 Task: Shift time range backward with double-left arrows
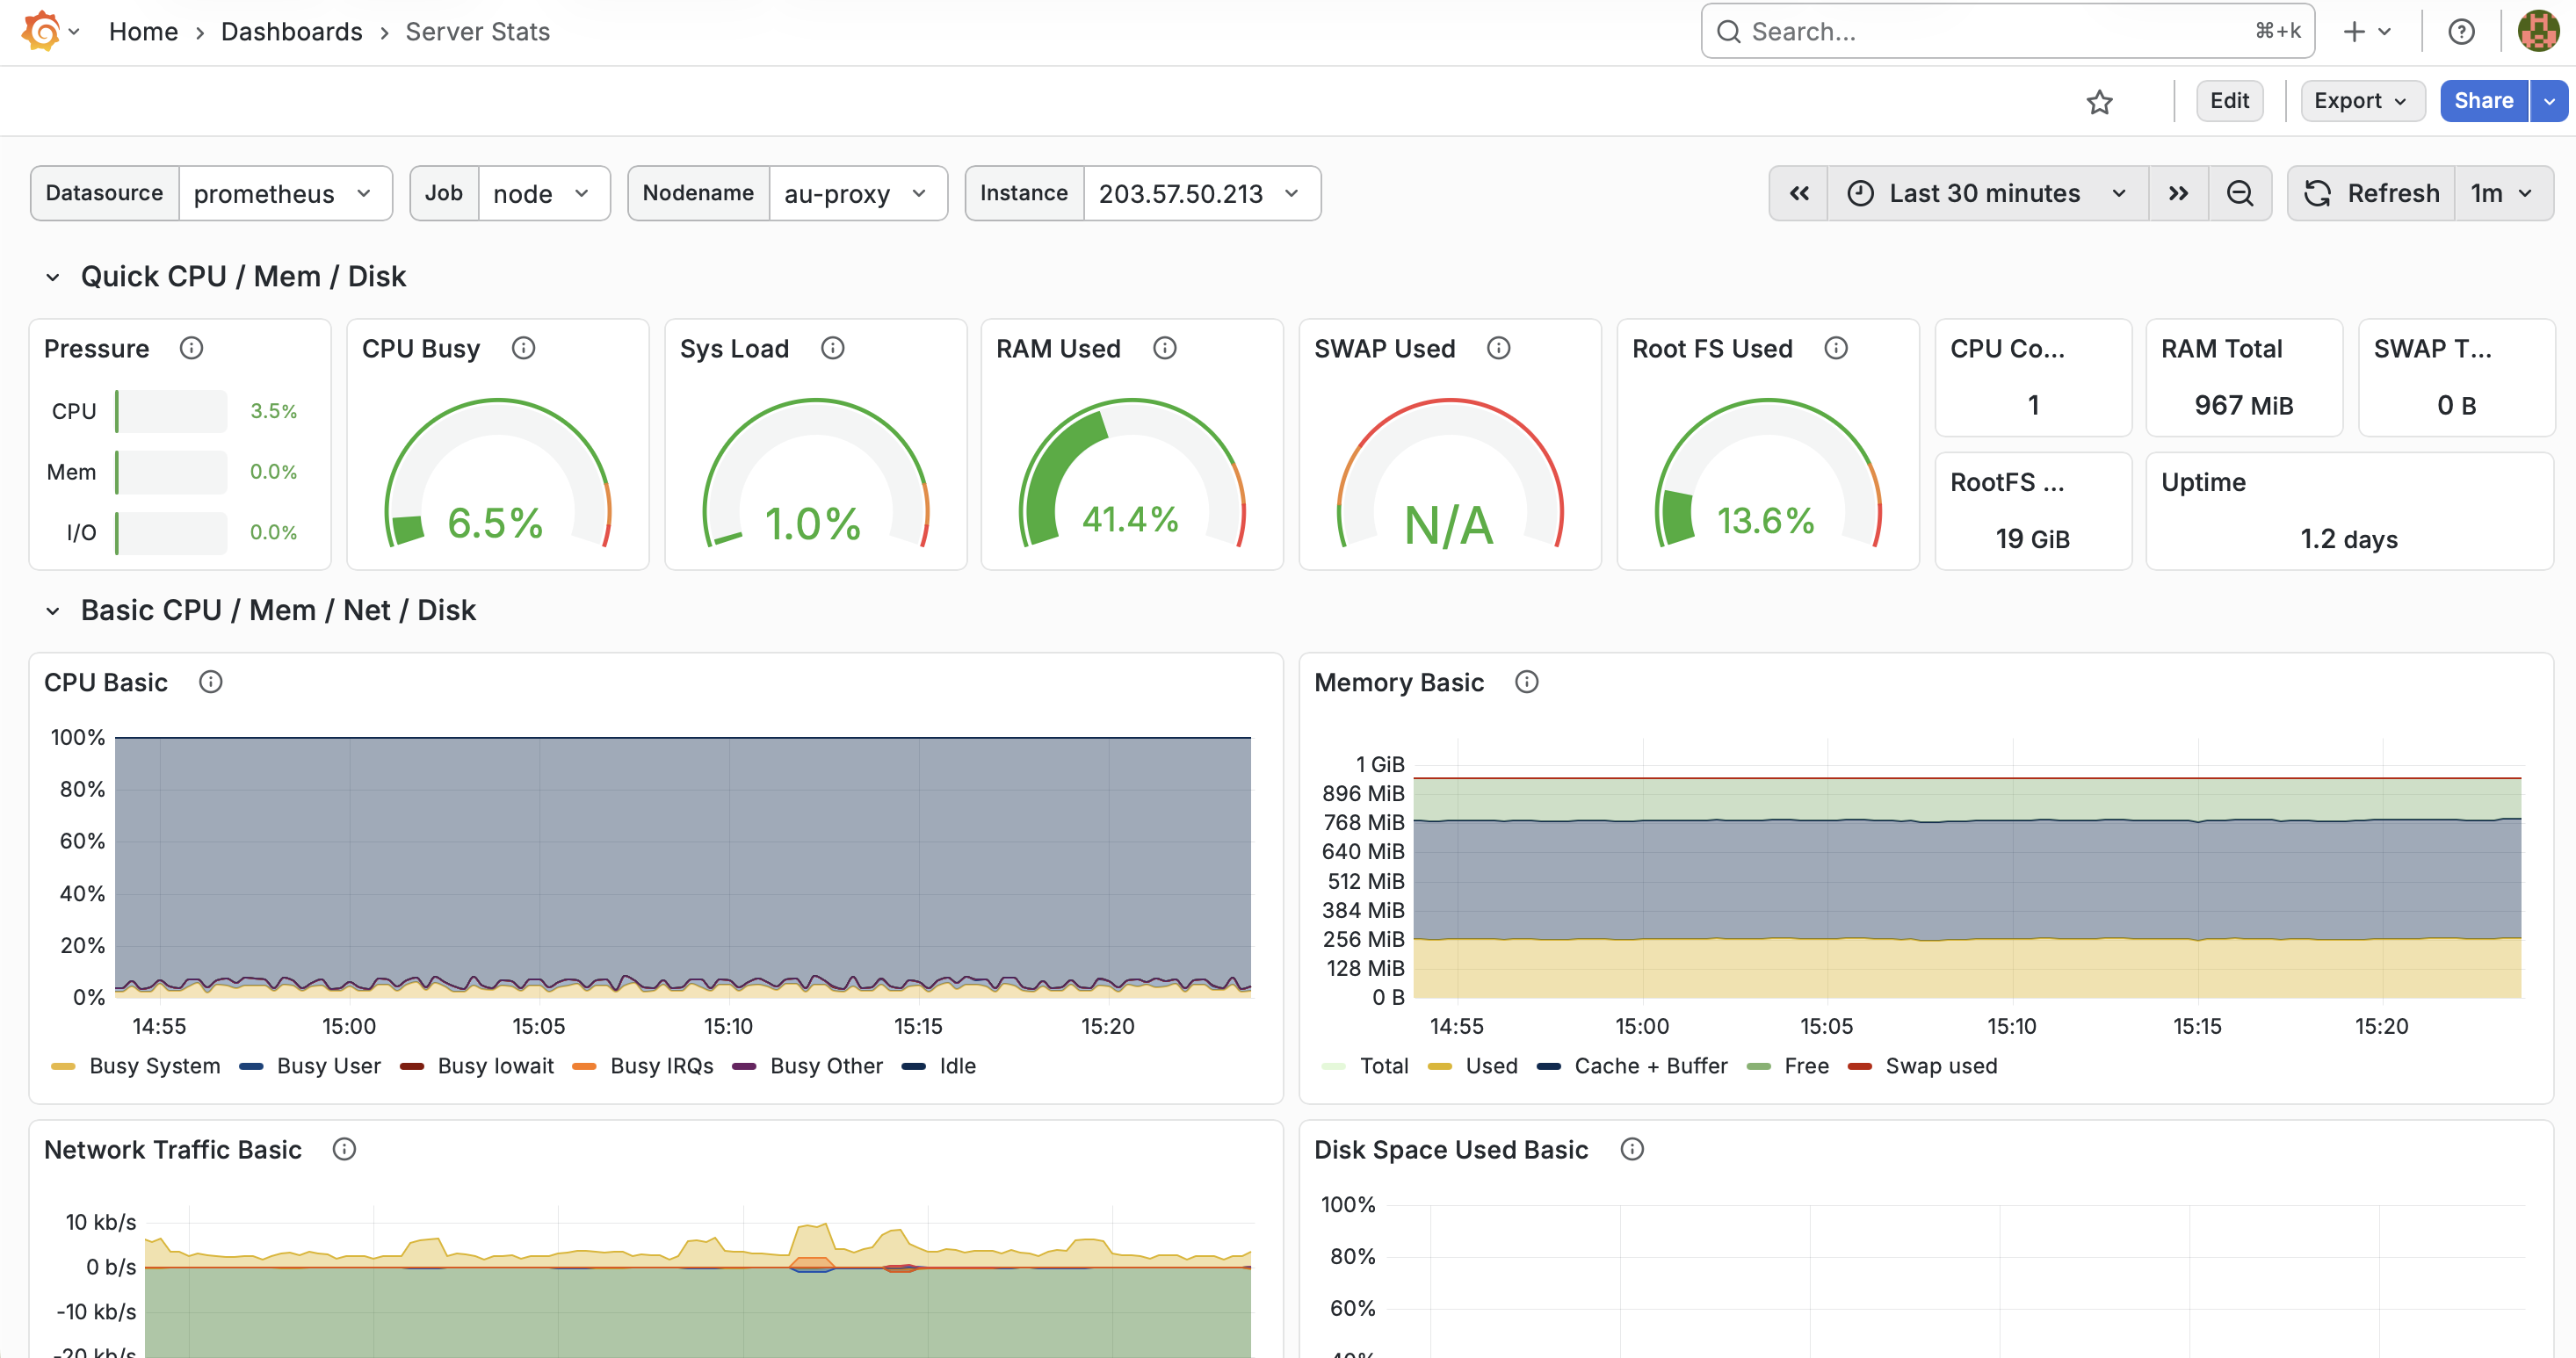pyautogui.click(x=1799, y=193)
